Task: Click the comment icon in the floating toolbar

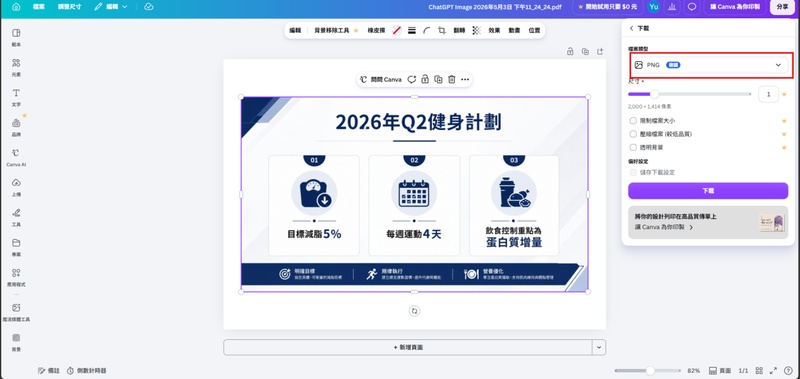Action: point(412,80)
